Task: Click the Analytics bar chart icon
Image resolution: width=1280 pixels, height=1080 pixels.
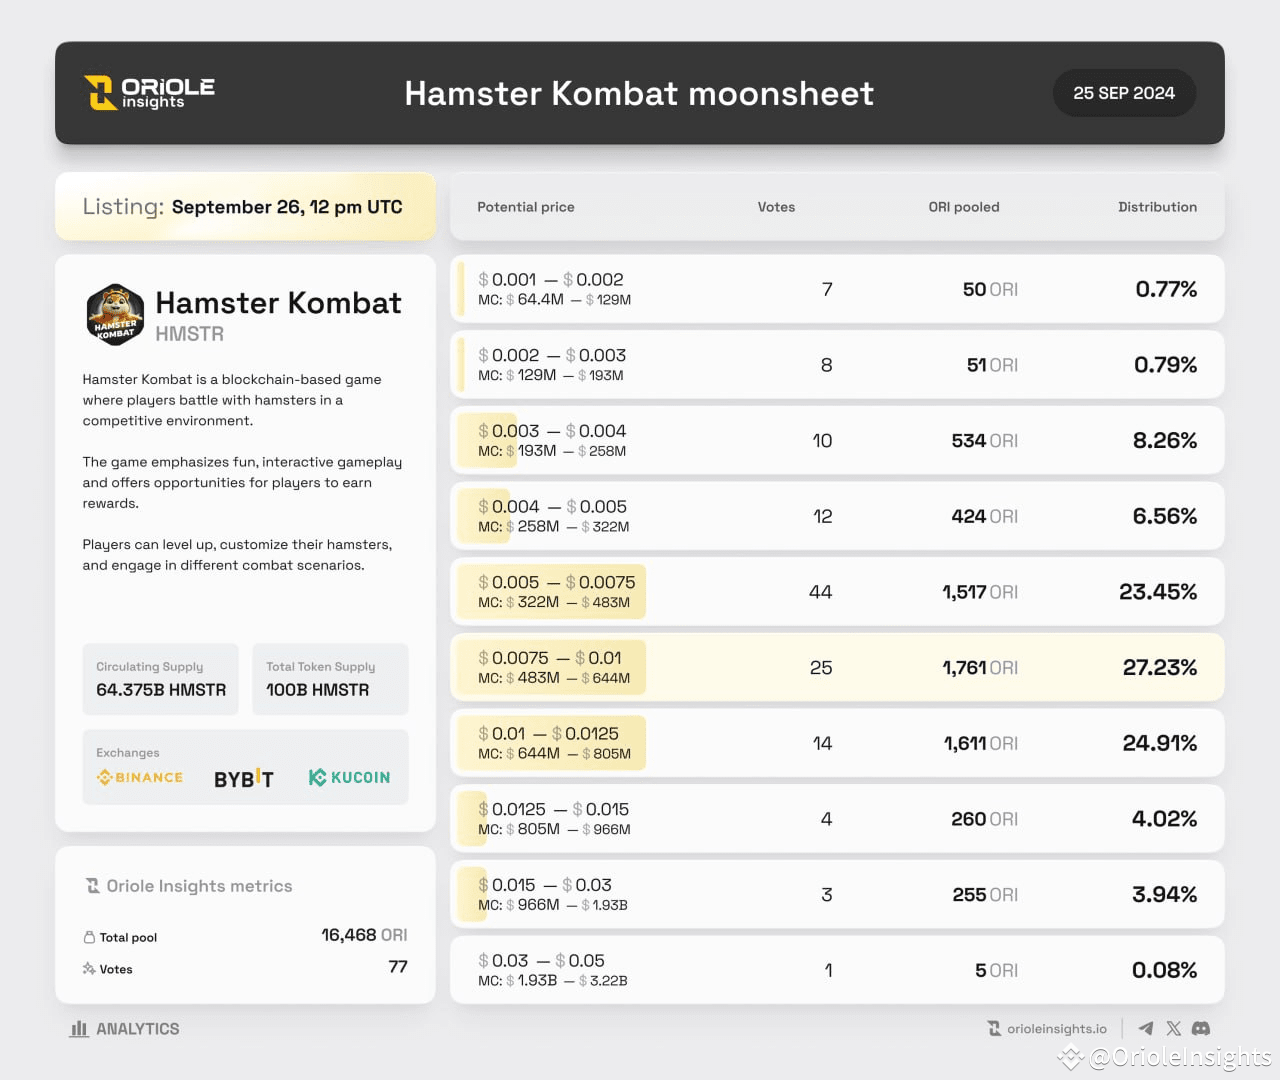Action: pyautogui.click(x=79, y=1029)
